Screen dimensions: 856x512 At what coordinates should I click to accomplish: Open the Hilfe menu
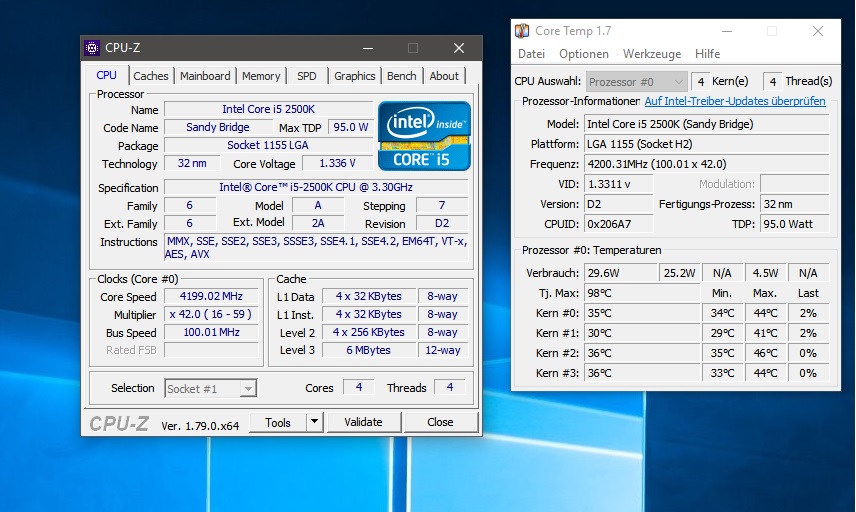click(708, 54)
